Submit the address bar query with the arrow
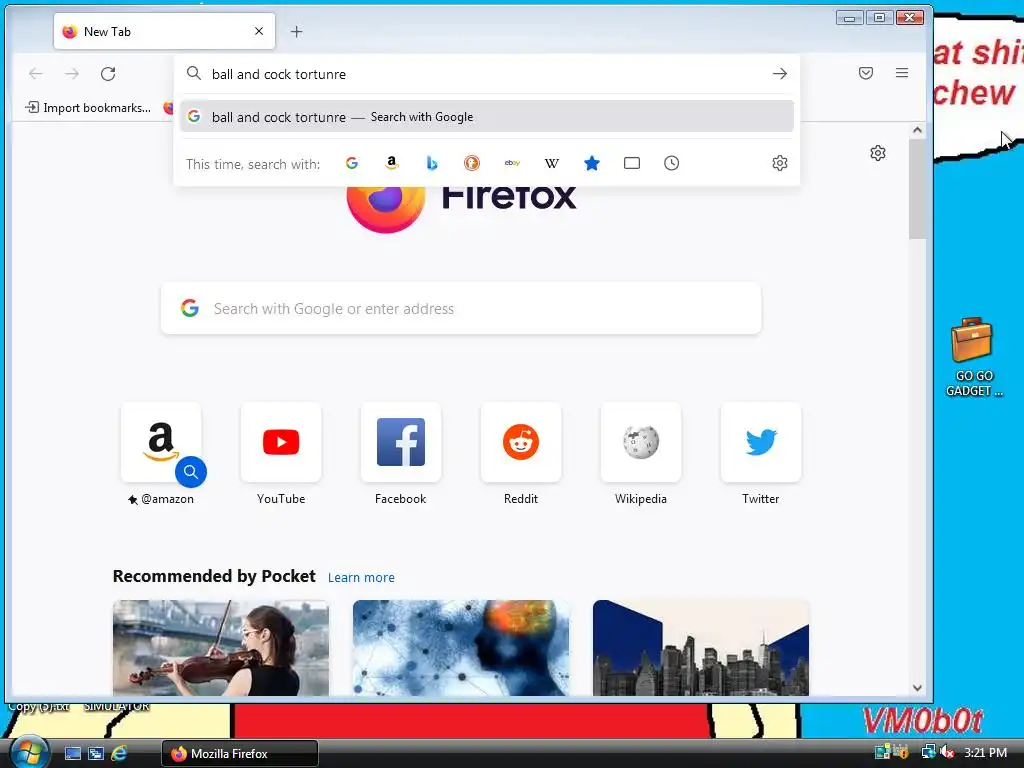Screen dimensions: 1024x768 [780, 74]
